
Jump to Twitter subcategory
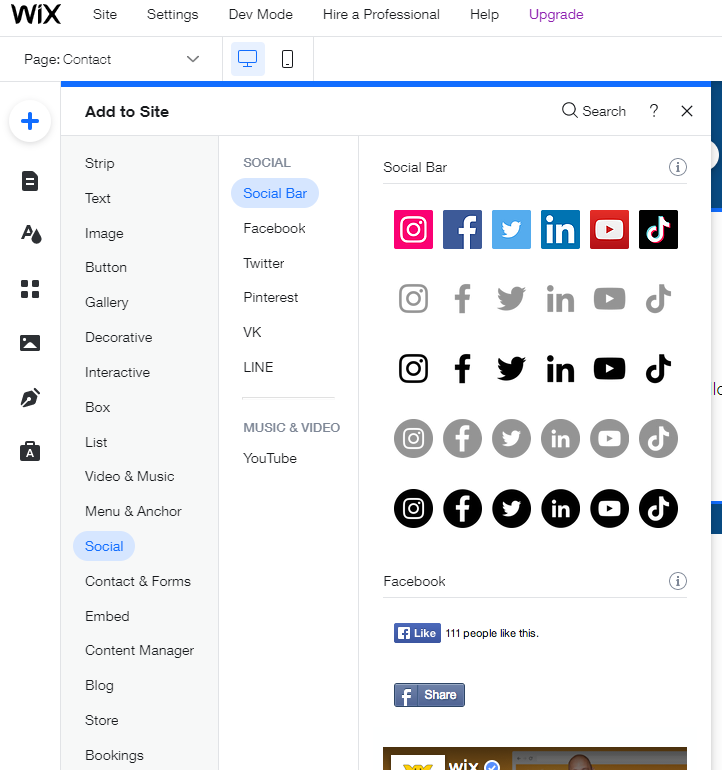(264, 263)
